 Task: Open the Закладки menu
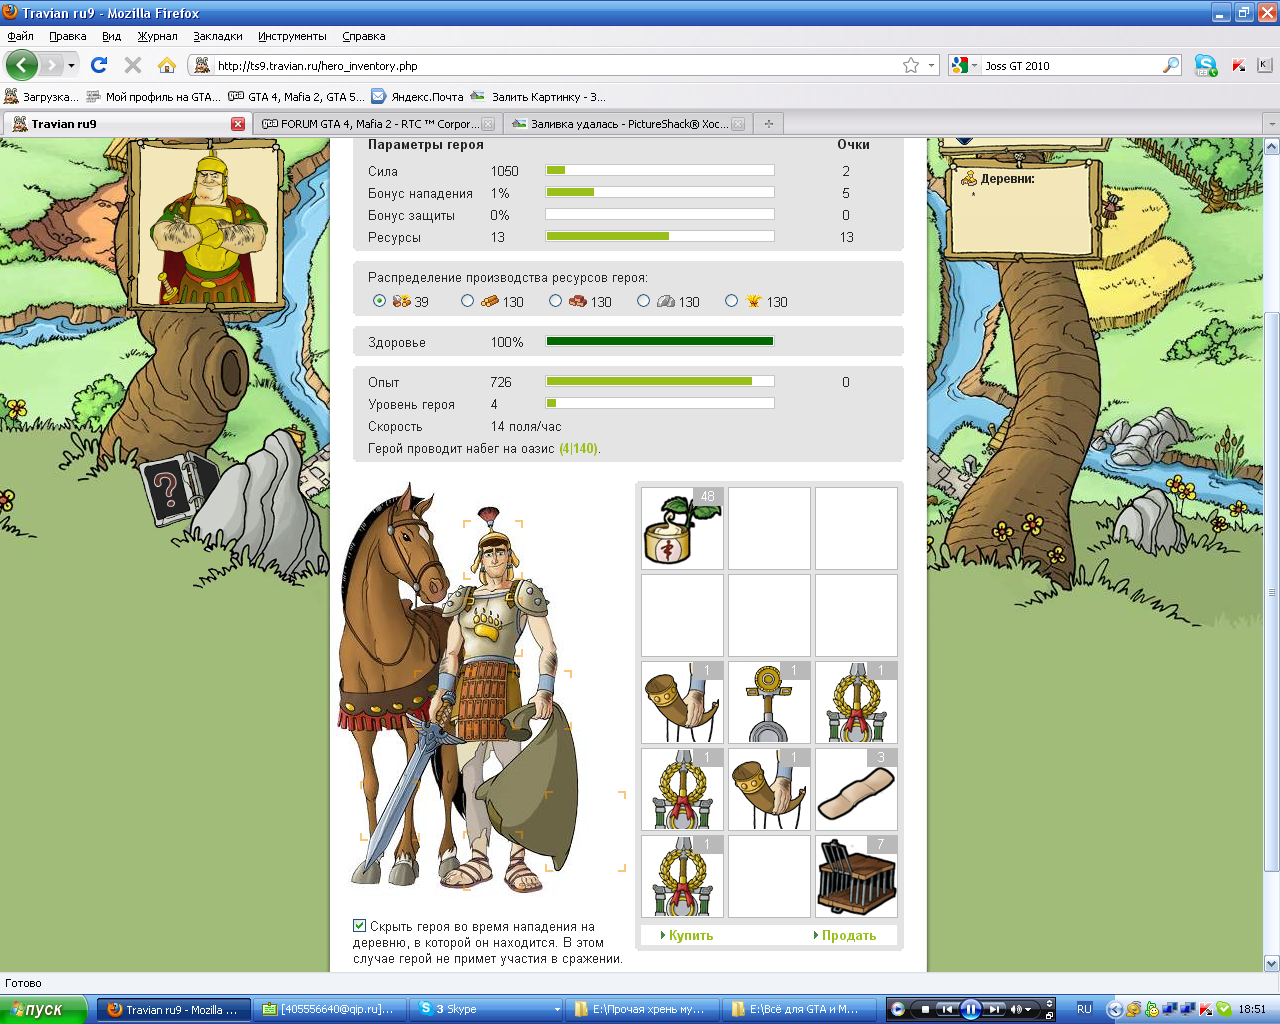coord(218,36)
